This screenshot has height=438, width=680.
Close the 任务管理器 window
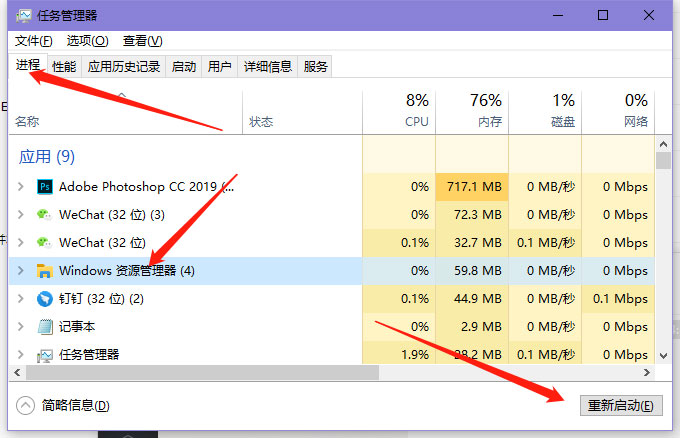pos(649,16)
